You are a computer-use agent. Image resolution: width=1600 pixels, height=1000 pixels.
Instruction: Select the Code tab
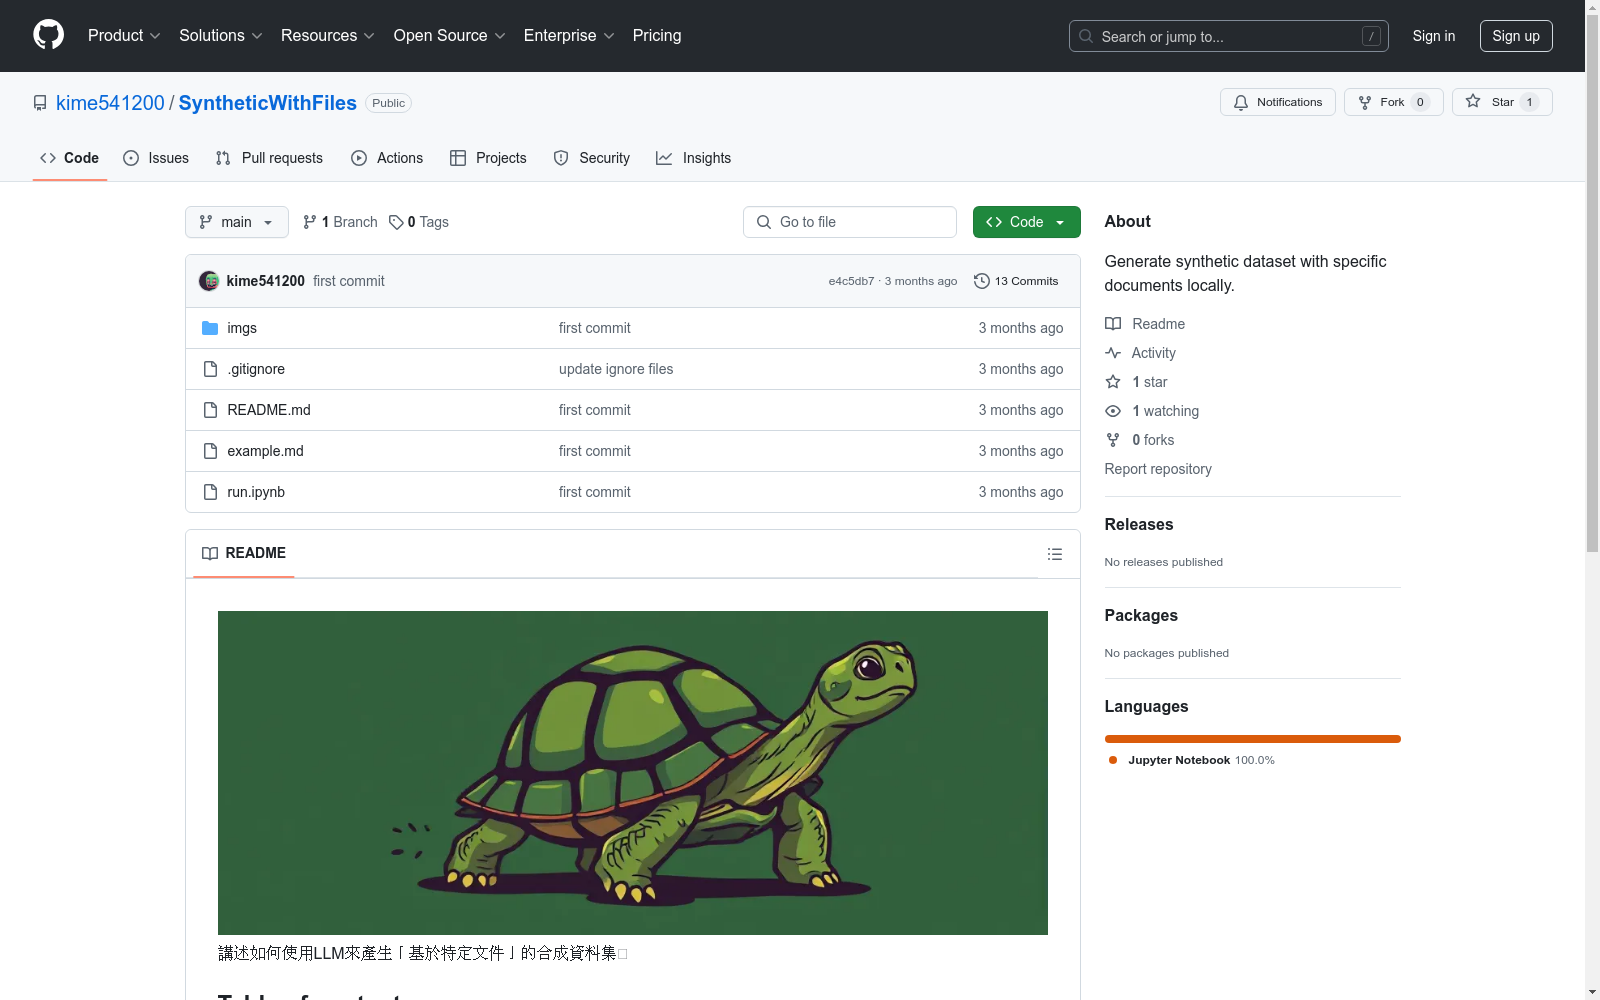click(69, 158)
